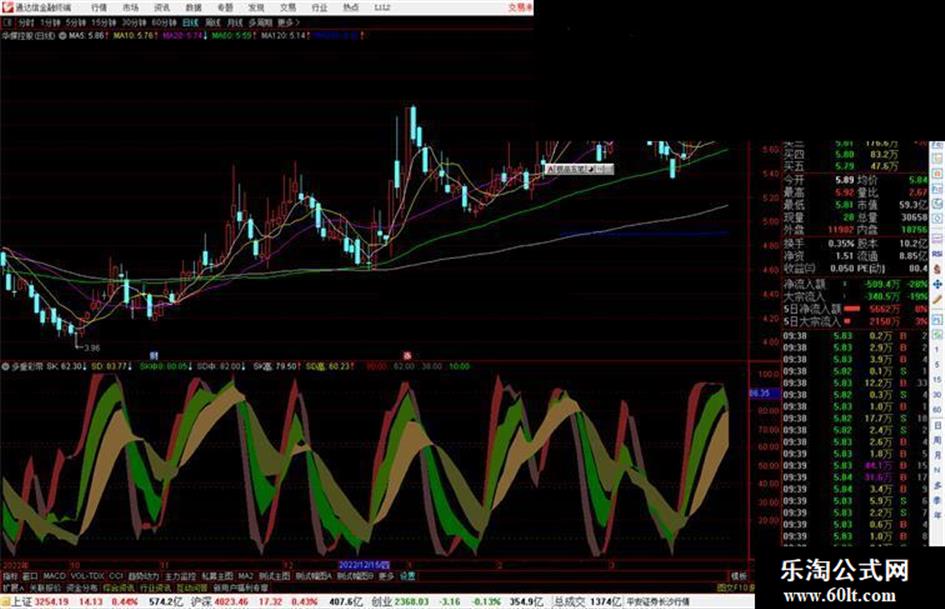Click the 领用户福利专享 link
Image resolution: width=945 pixels, height=609 pixels.
(x=240, y=588)
